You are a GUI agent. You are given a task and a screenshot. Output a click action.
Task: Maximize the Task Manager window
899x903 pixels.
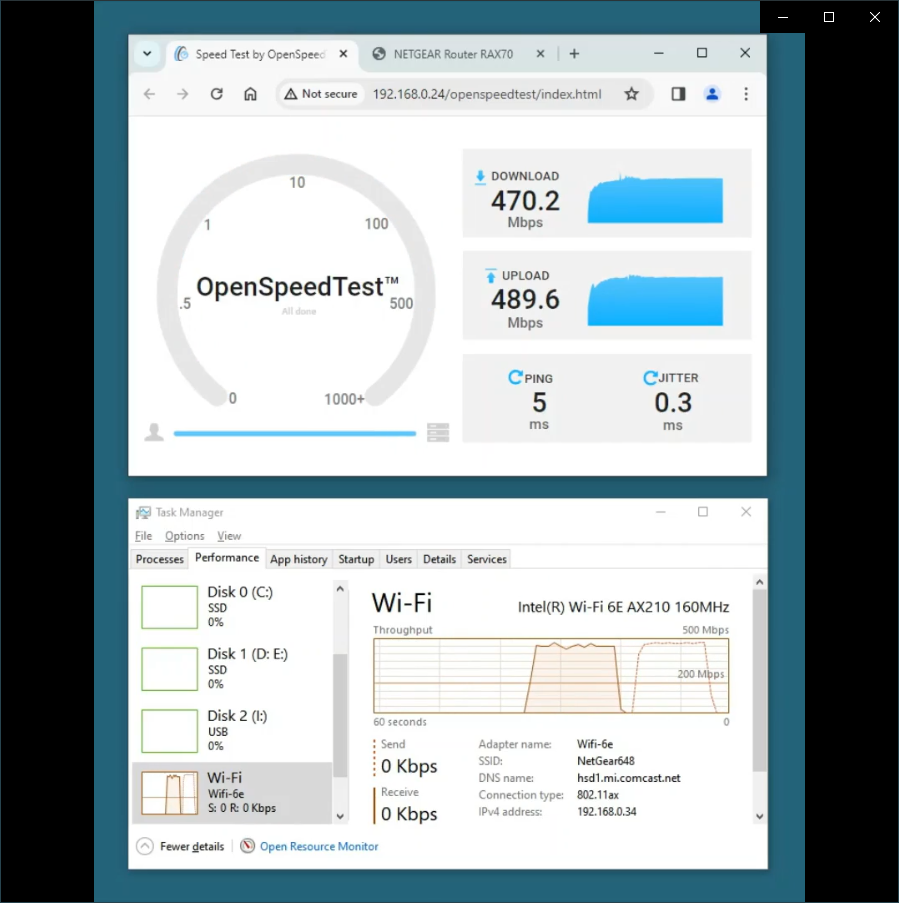(x=703, y=512)
